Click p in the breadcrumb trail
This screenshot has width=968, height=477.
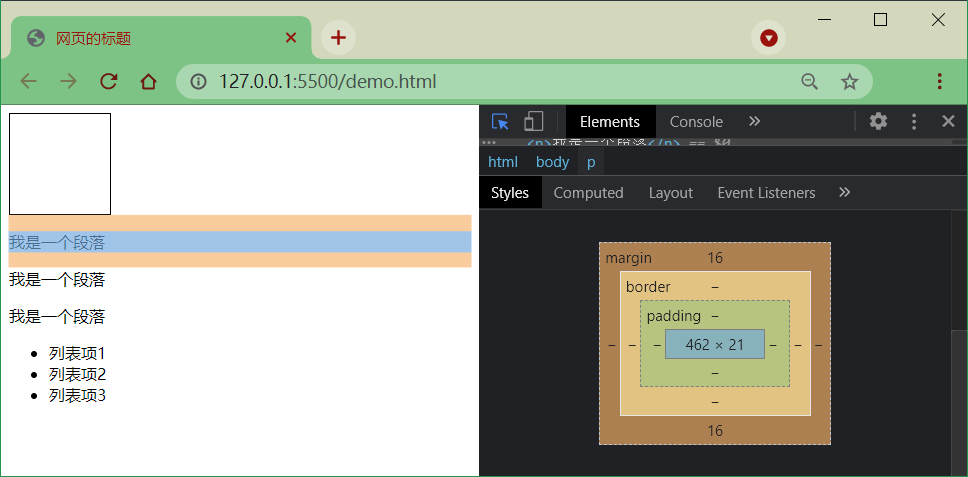(591, 162)
